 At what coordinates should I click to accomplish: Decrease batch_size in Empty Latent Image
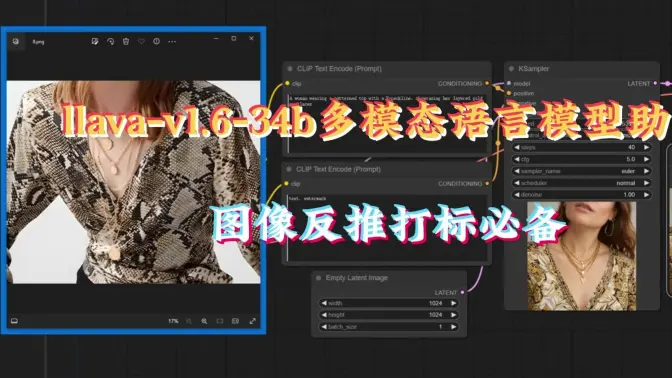click(x=324, y=327)
